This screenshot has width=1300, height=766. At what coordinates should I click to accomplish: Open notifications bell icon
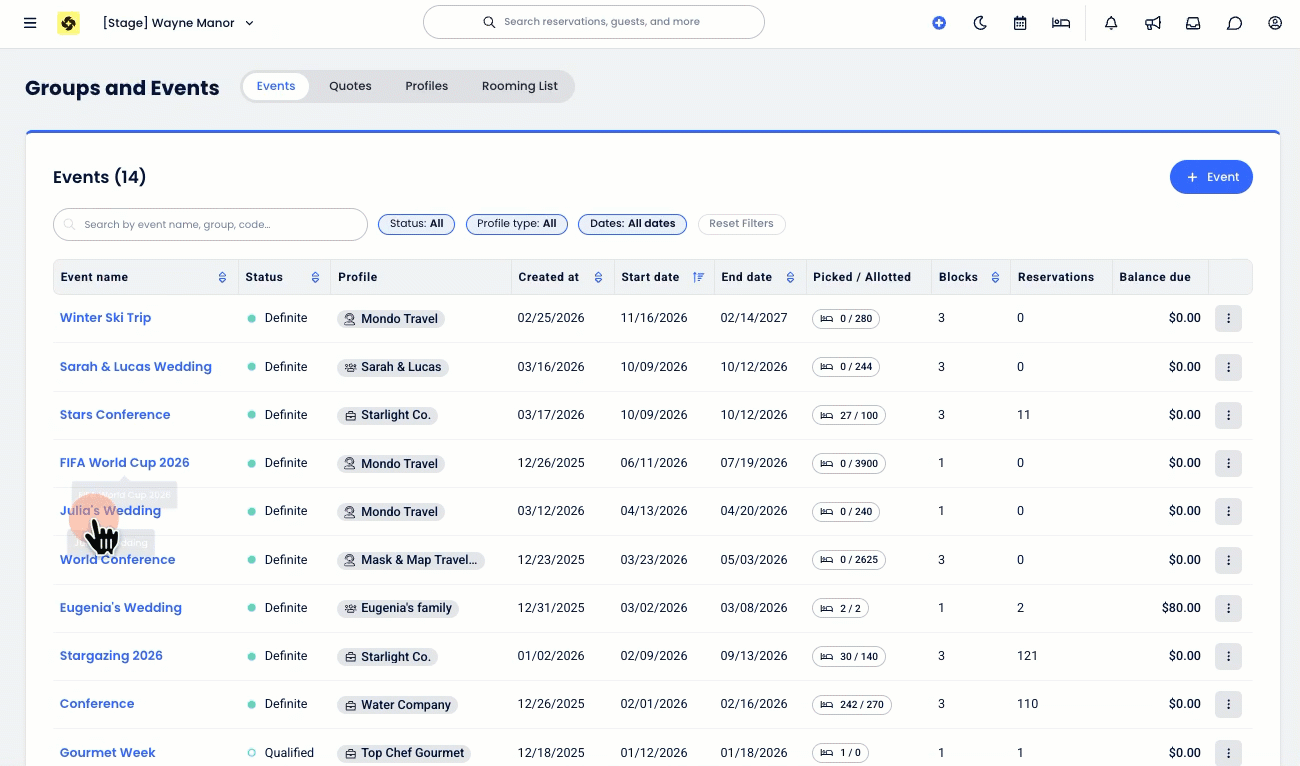click(x=1111, y=23)
